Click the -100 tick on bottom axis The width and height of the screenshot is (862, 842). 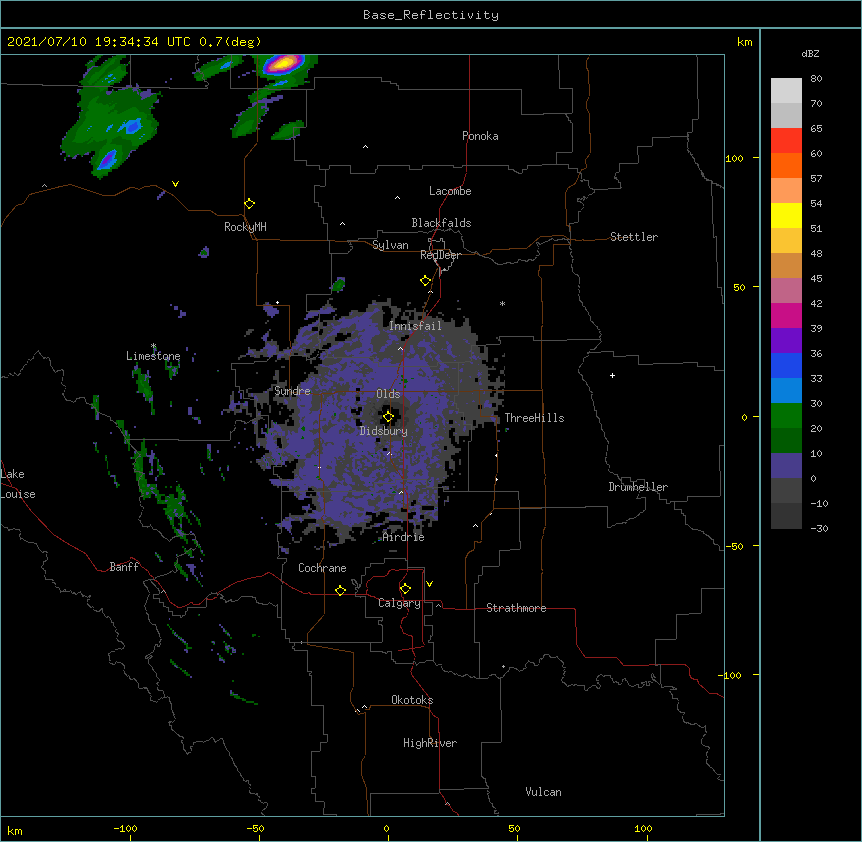click(125, 828)
